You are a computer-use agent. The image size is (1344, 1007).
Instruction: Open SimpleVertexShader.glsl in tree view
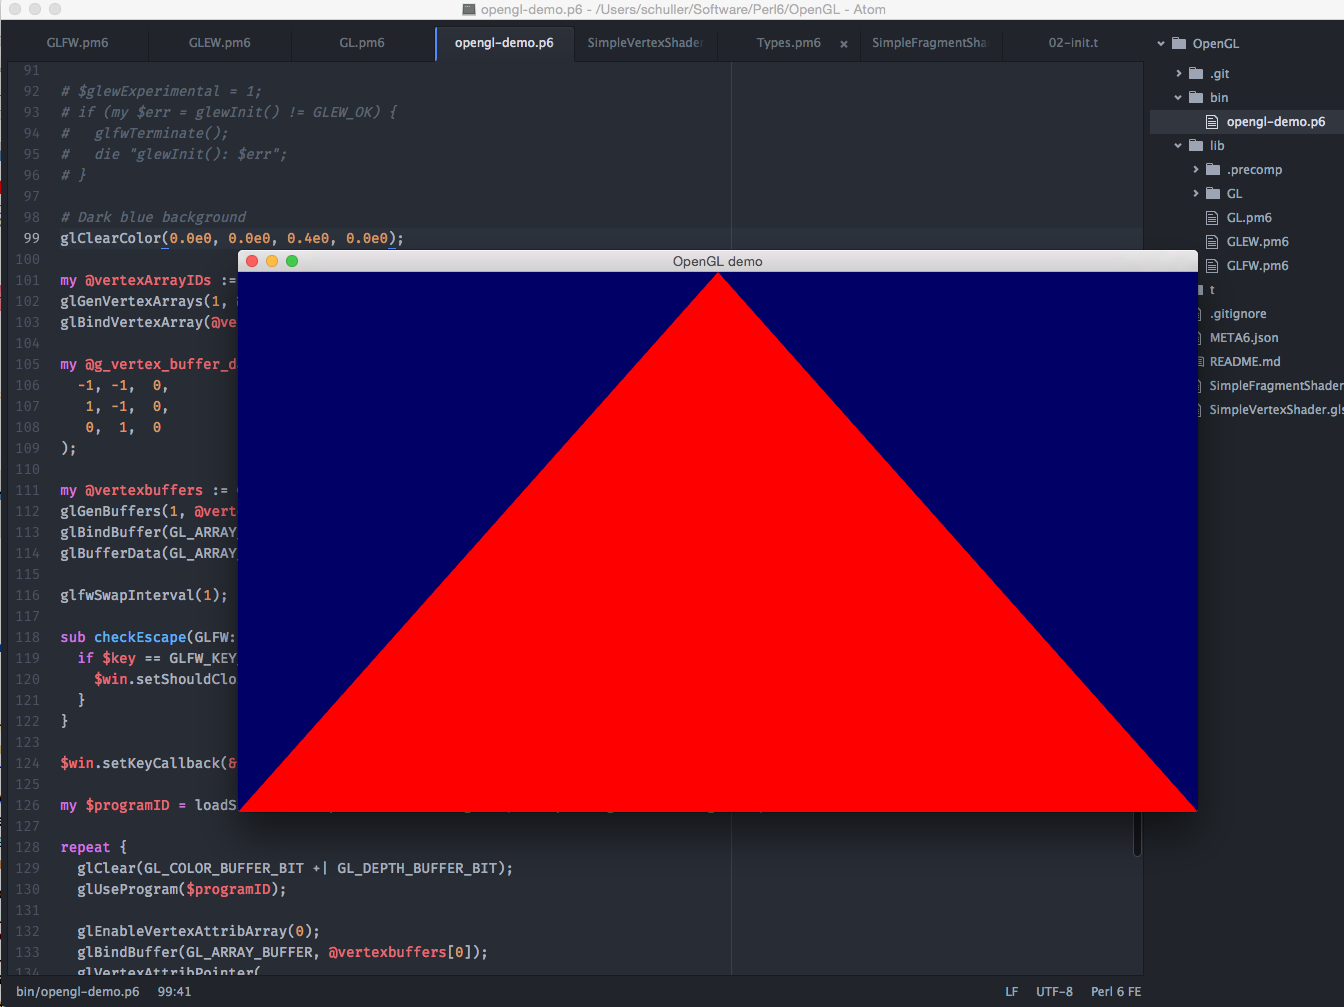[x=1276, y=410]
